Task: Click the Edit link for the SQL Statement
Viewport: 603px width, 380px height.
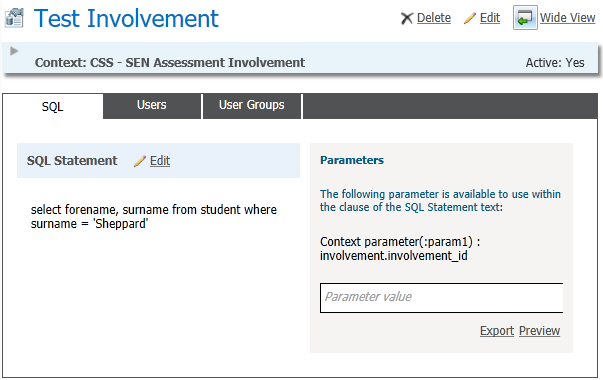Action: [x=160, y=160]
